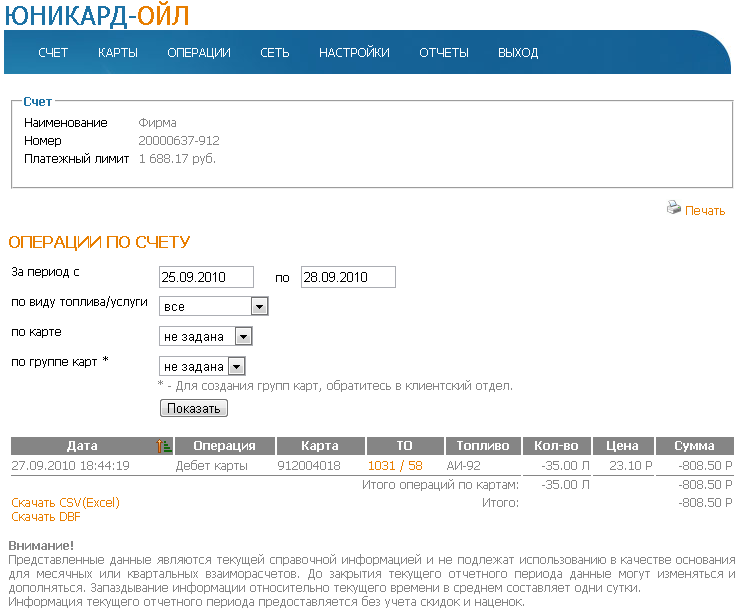Click the Скачать DBF link
The width and height of the screenshot is (743, 615).
coord(44,517)
